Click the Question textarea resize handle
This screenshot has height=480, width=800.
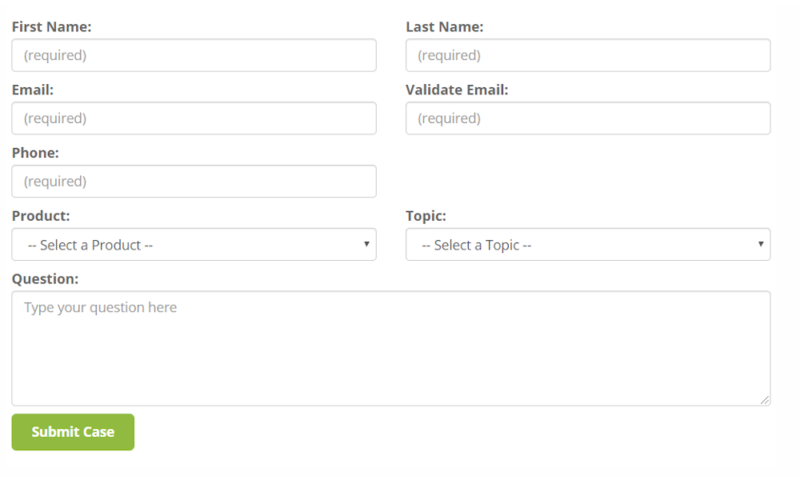[764, 400]
